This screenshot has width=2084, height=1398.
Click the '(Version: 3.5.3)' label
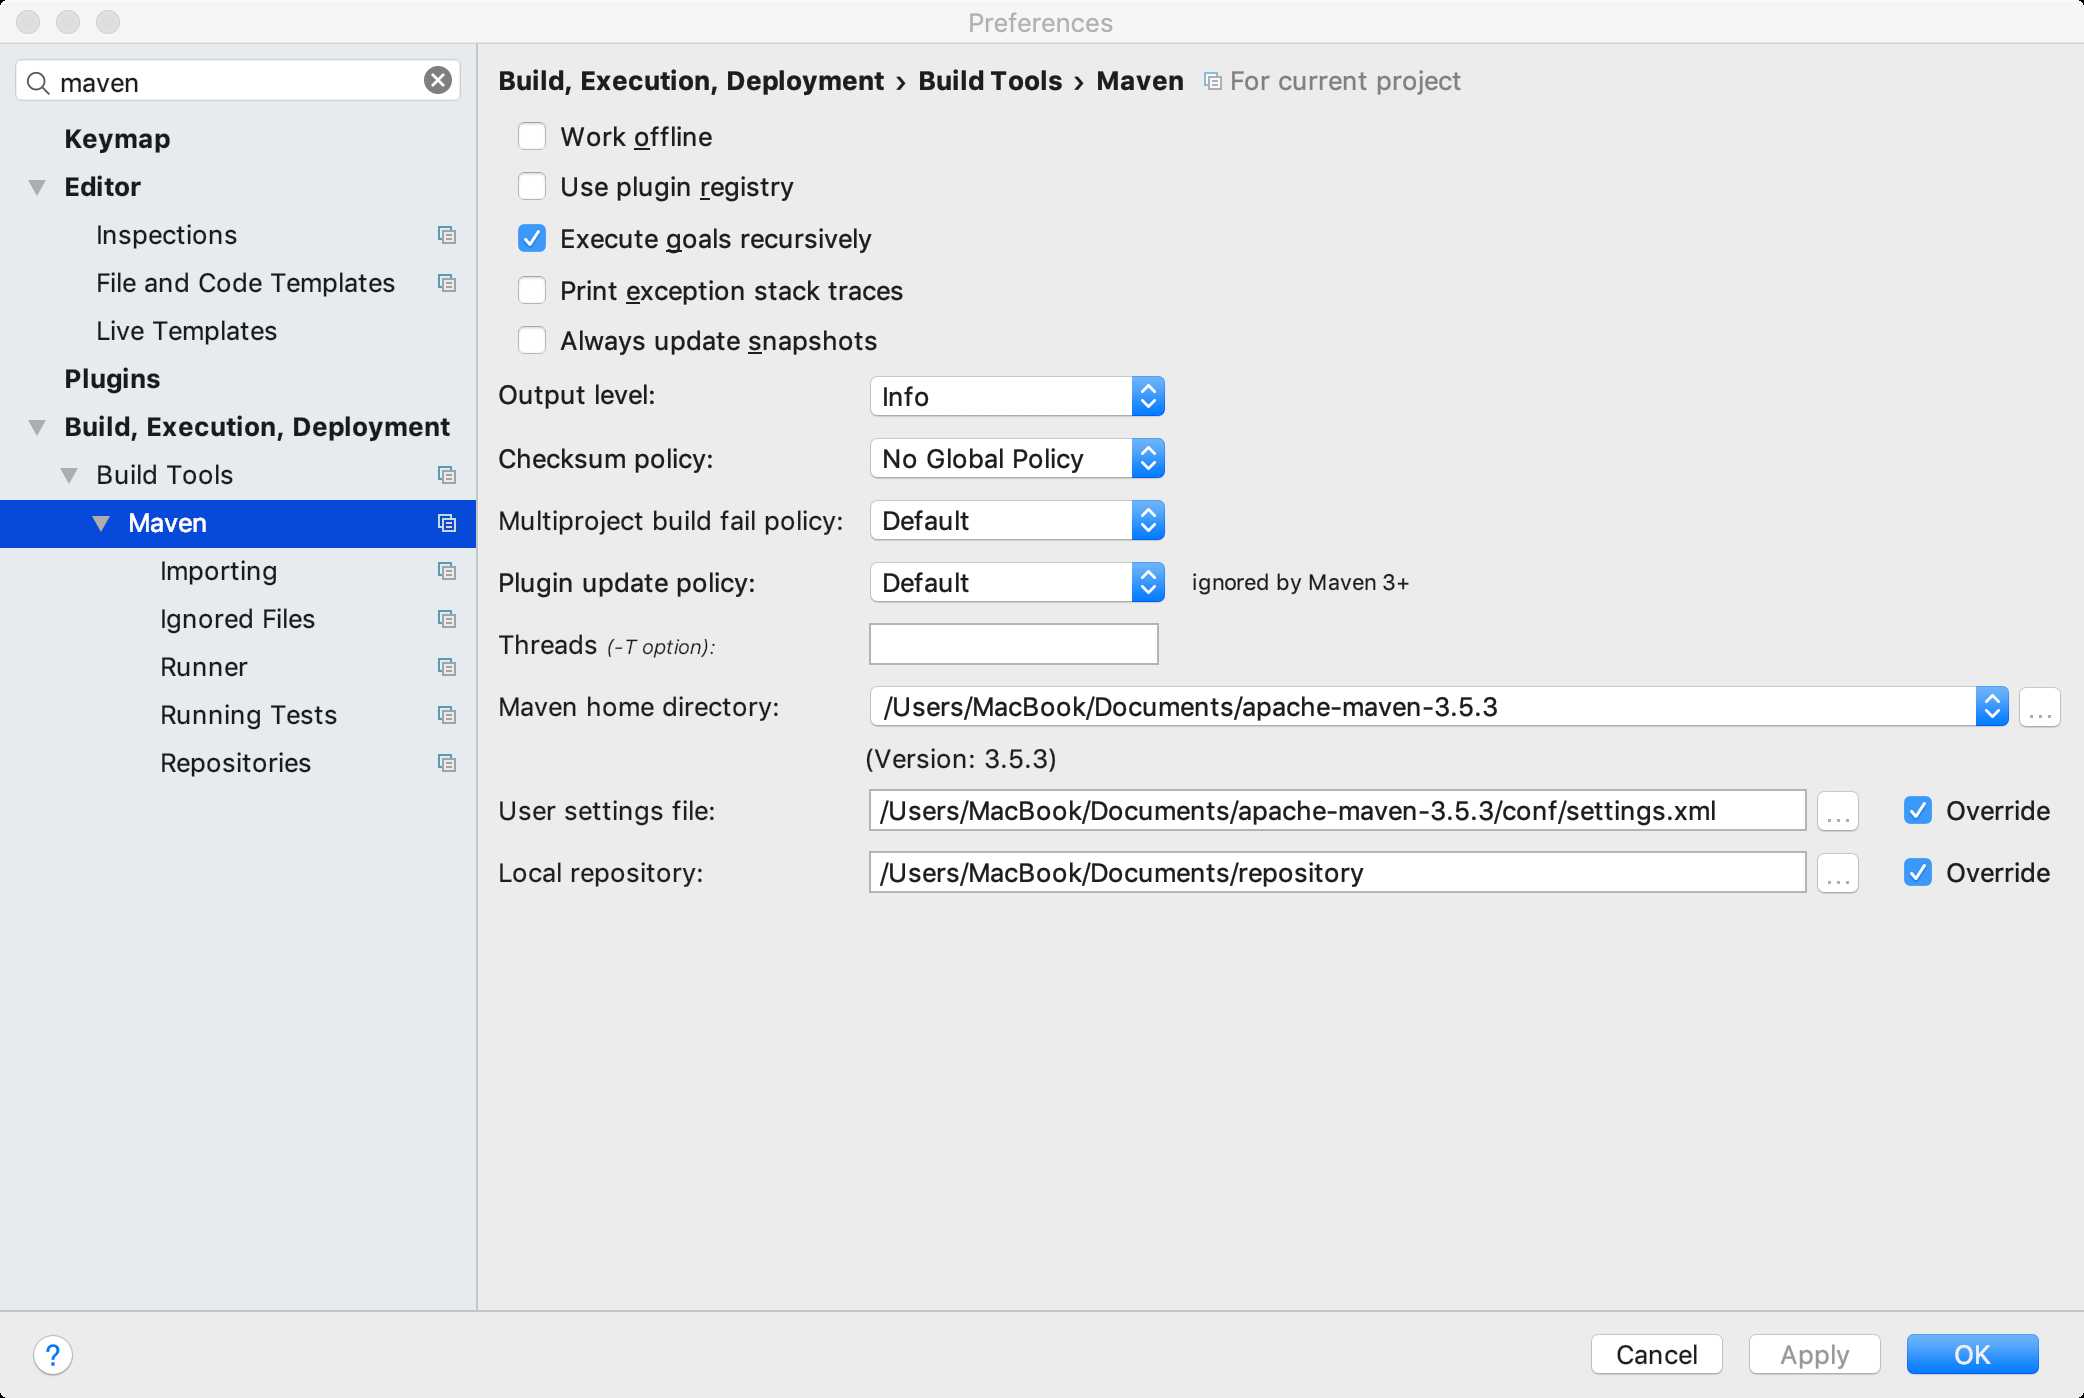[961, 759]
